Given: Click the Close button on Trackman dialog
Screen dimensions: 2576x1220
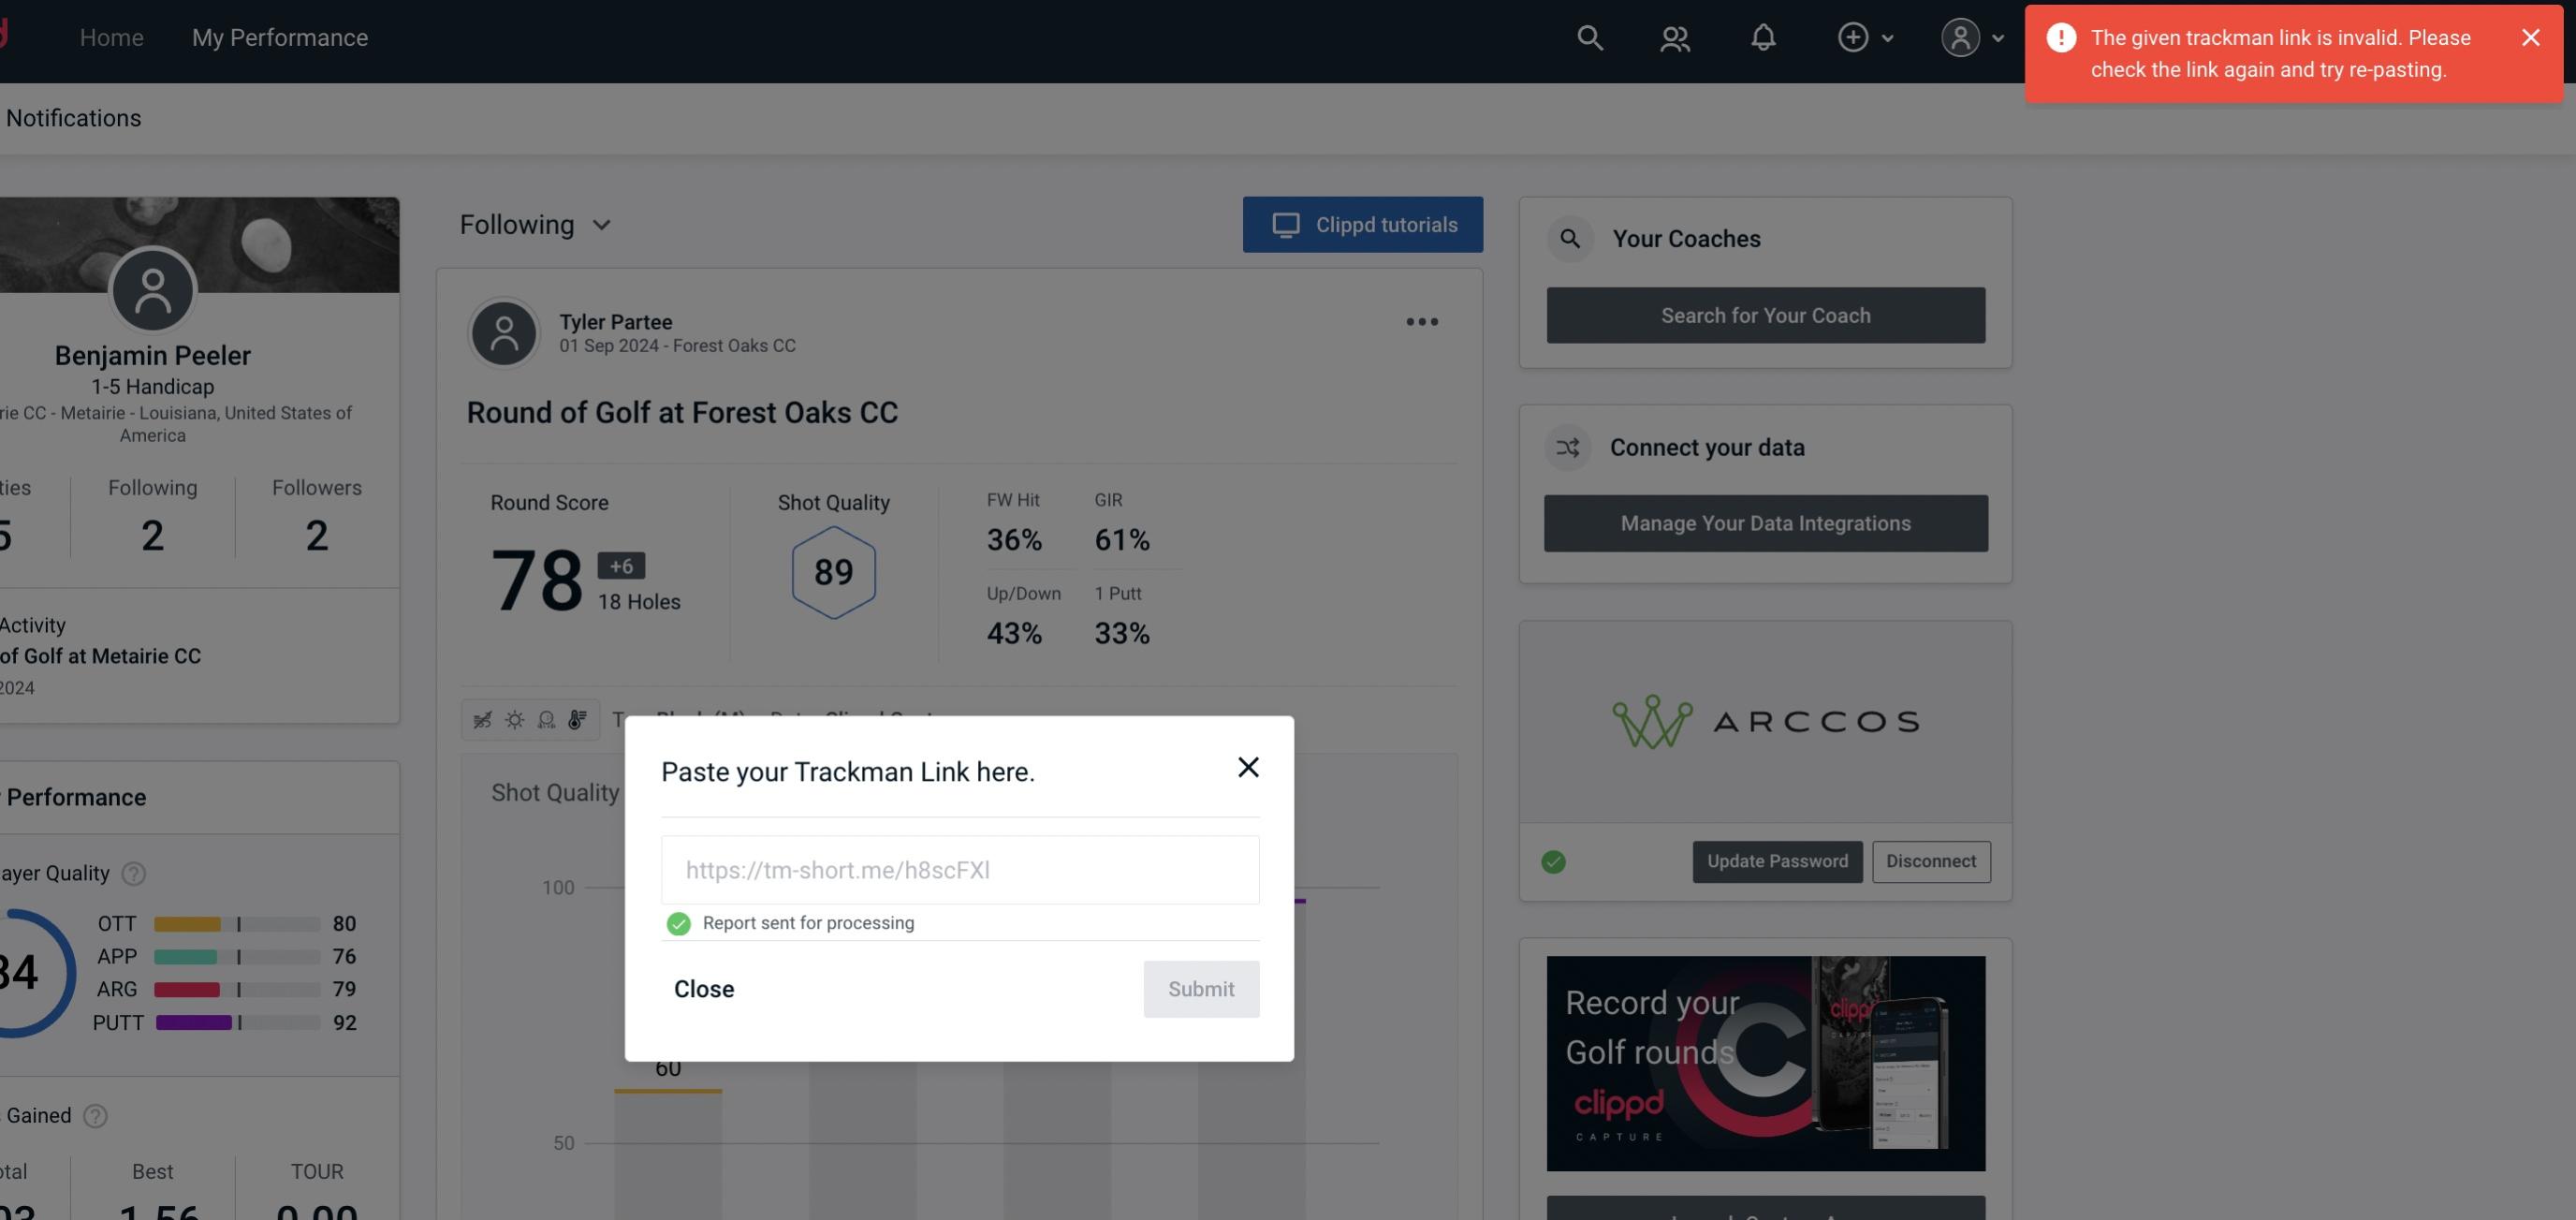Looking at the screenshot, I should point(703,988).
